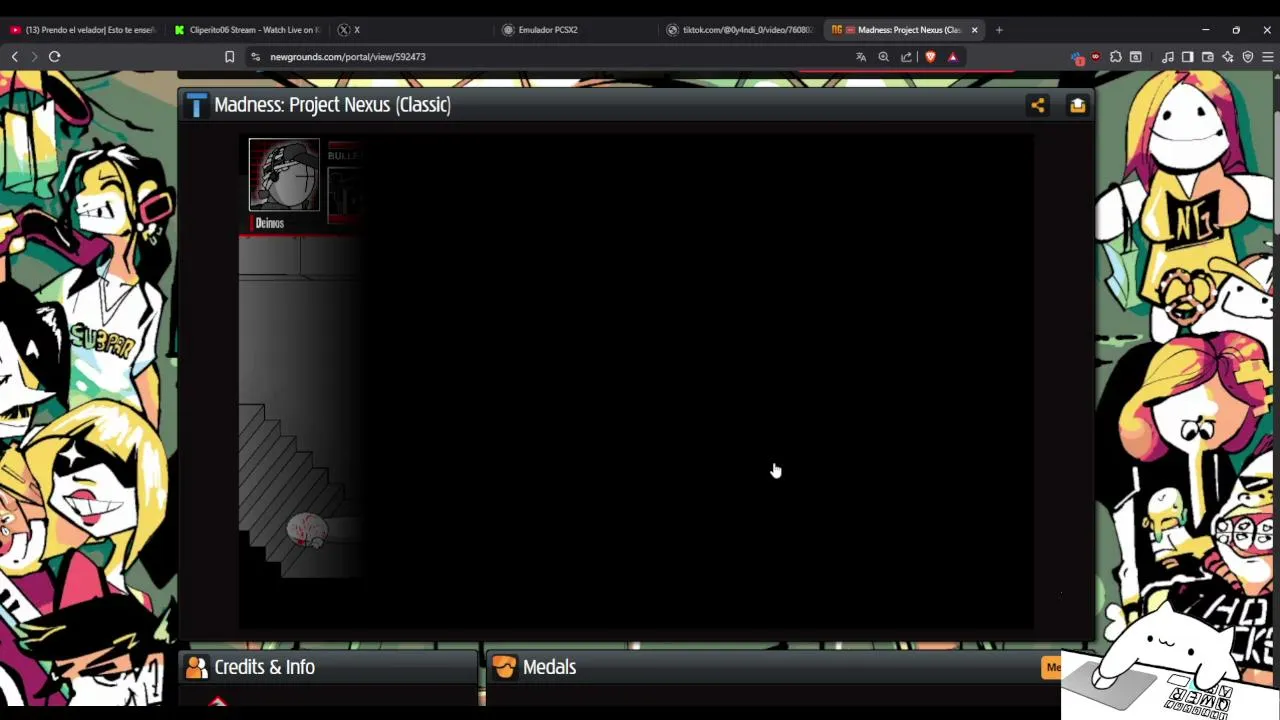This screenshot has height=720, width=1280.
Task: Minimize the browser window
Action: 1205,30
